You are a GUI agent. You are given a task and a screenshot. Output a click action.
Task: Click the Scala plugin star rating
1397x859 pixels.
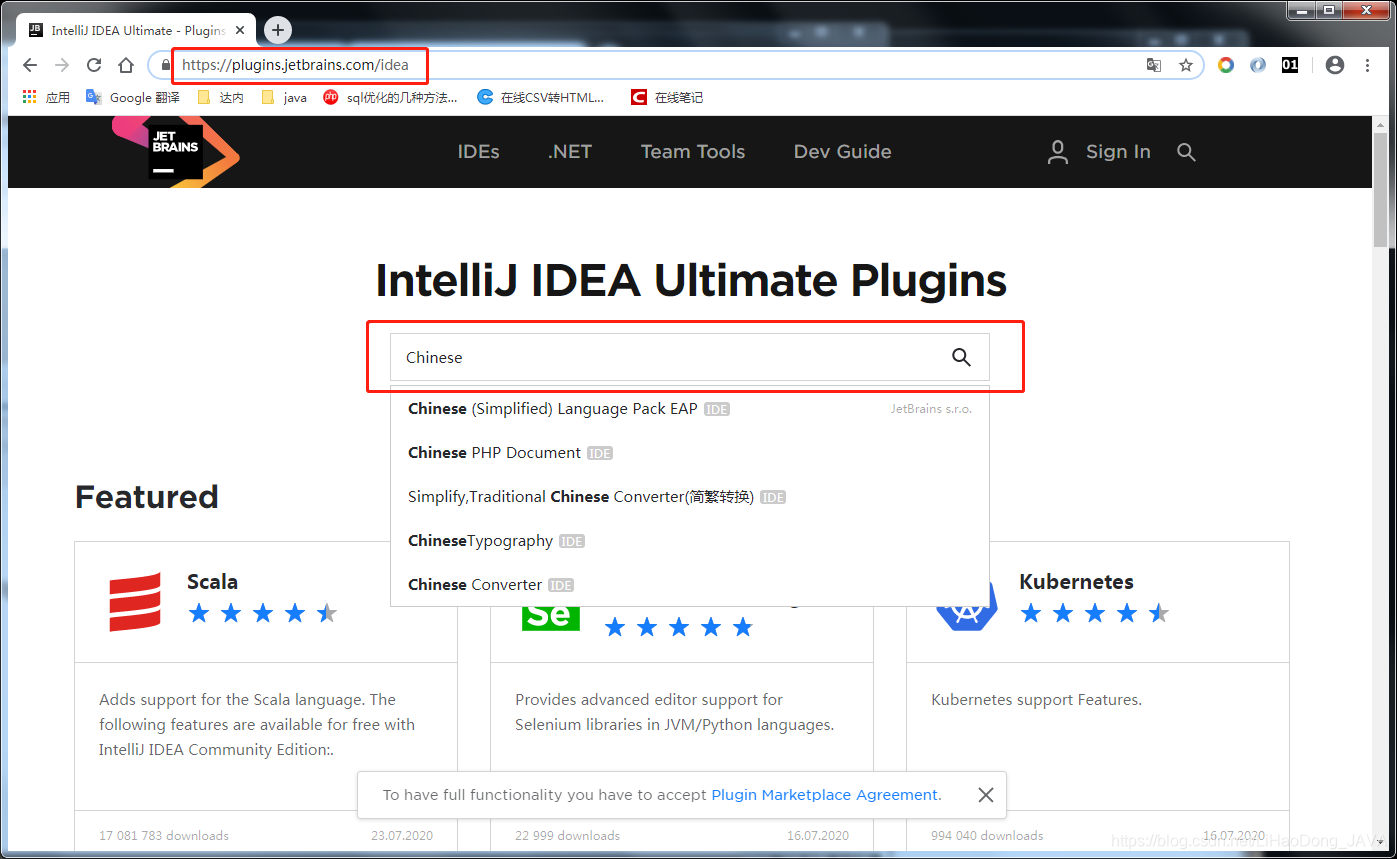click(x=262, y=613)
